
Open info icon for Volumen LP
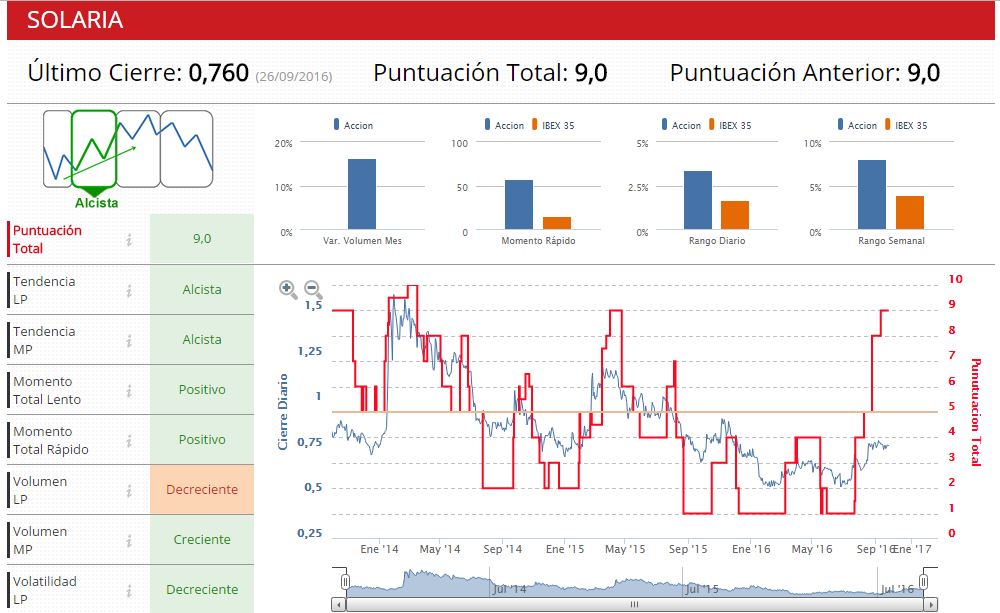(129, 491)
